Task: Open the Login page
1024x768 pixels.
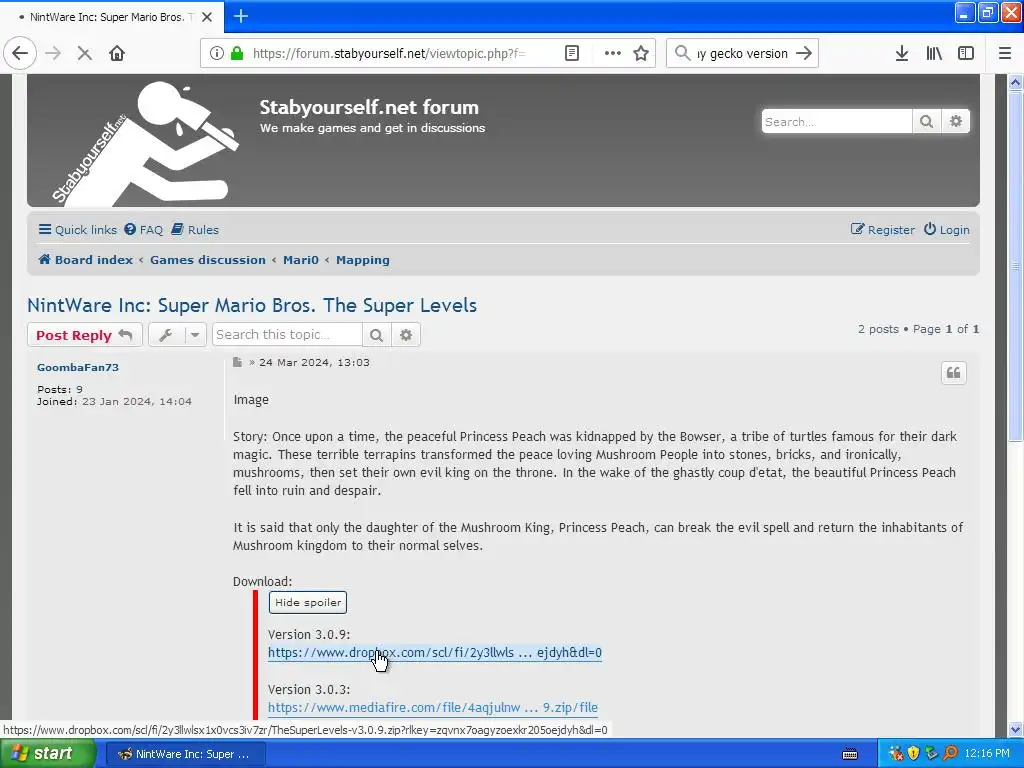Action: pyautogui.click(x=946, y=230)
